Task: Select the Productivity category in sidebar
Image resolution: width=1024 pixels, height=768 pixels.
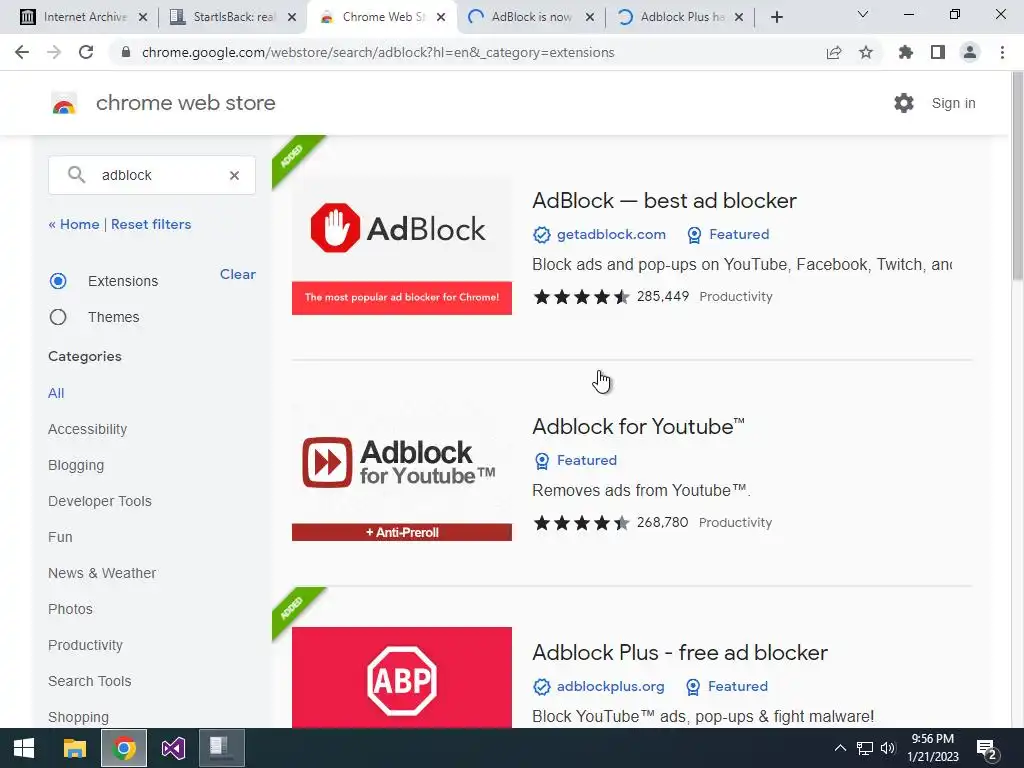Action: click(86, 645)
